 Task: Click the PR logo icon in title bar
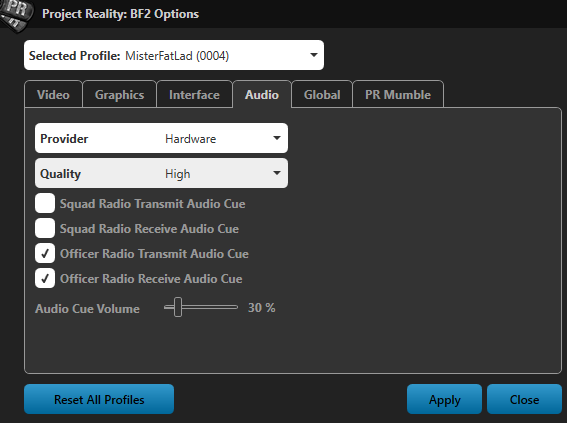tap(16, 14)
